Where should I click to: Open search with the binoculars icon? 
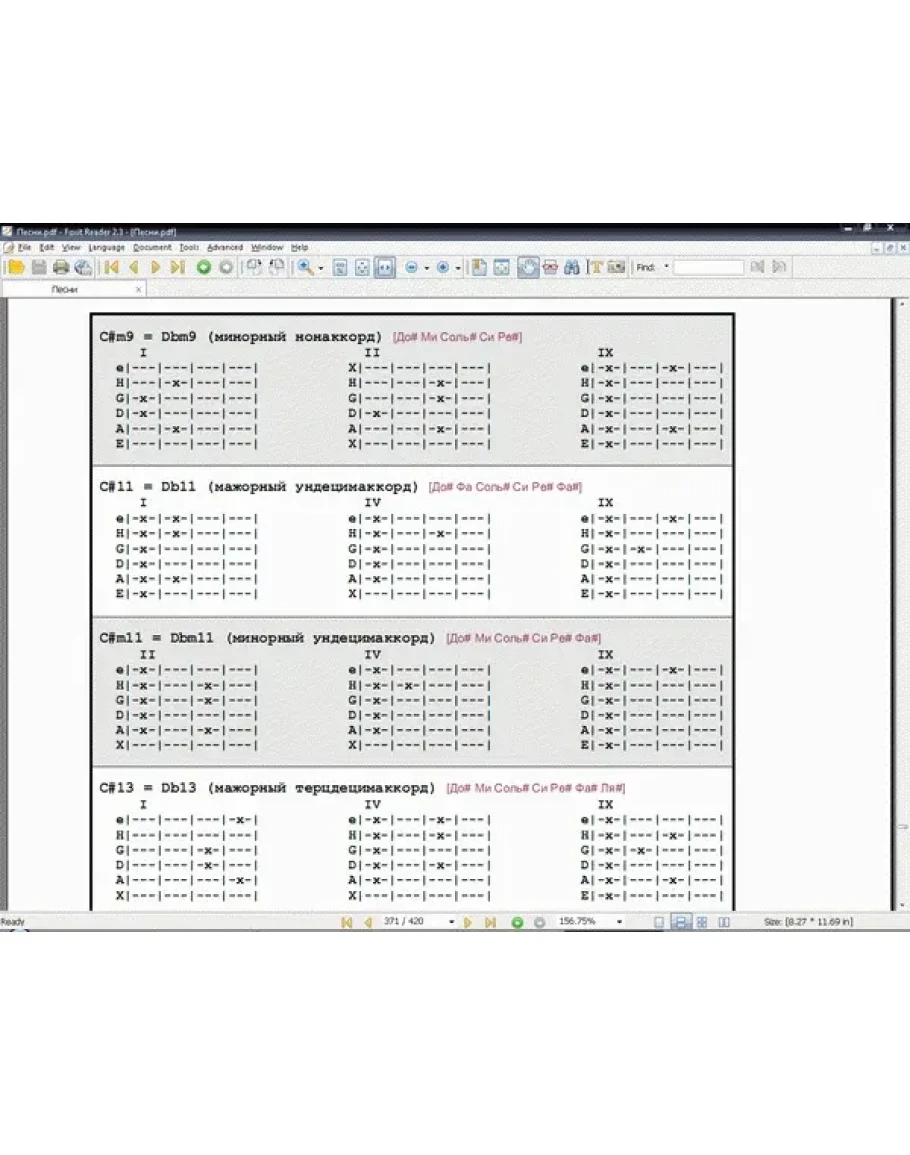[x=572, y=267]
